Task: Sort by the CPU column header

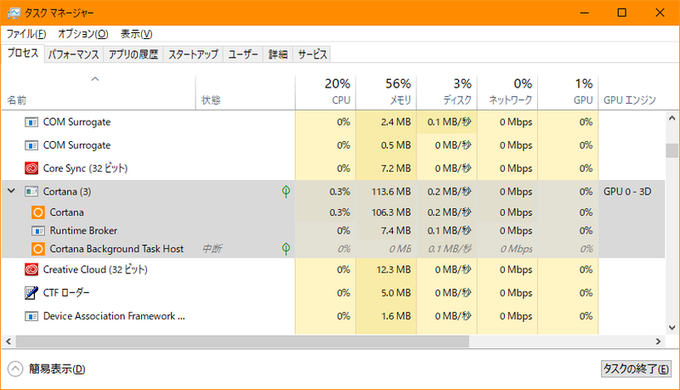Action: 325,92
